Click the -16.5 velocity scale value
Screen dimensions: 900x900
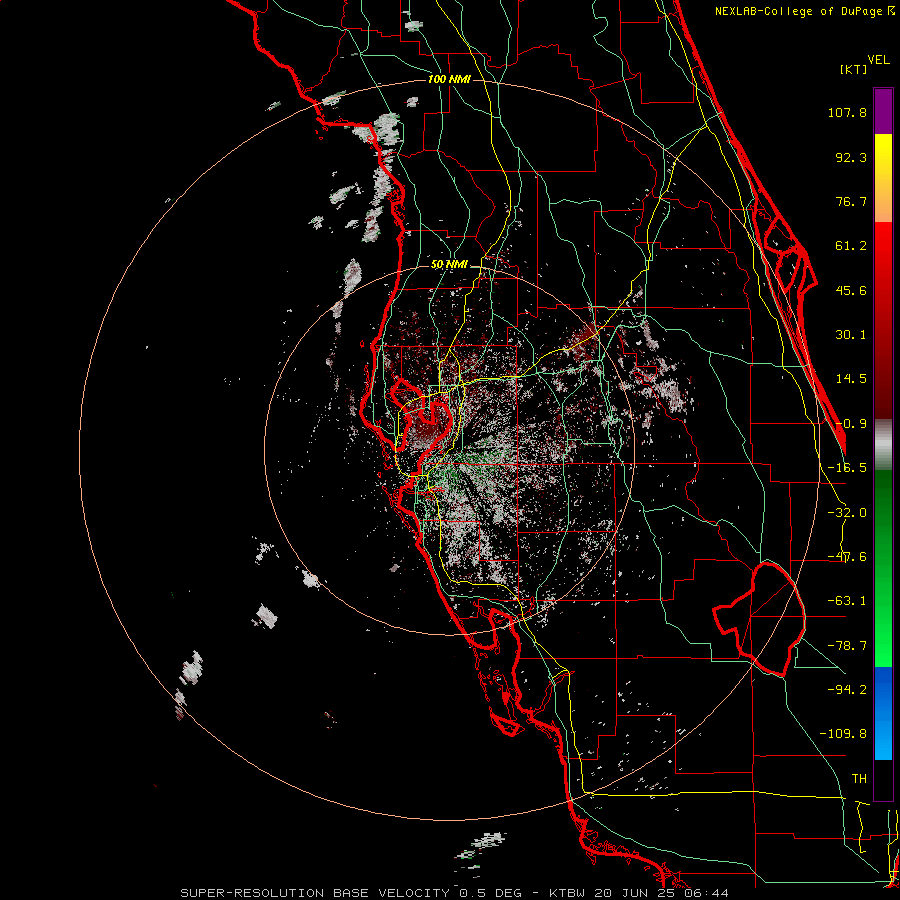click(847, 468)
